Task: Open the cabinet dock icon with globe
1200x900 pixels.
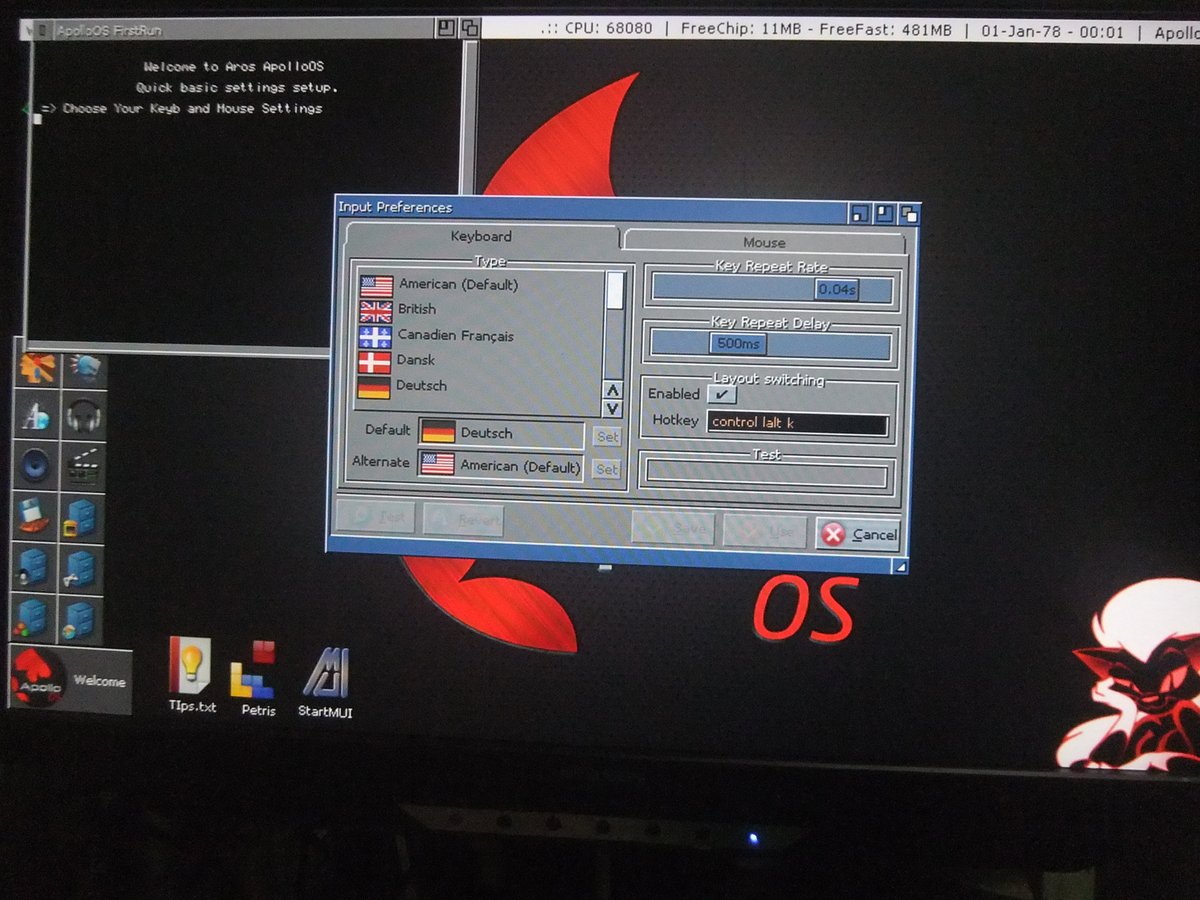Action: [79, 618]
